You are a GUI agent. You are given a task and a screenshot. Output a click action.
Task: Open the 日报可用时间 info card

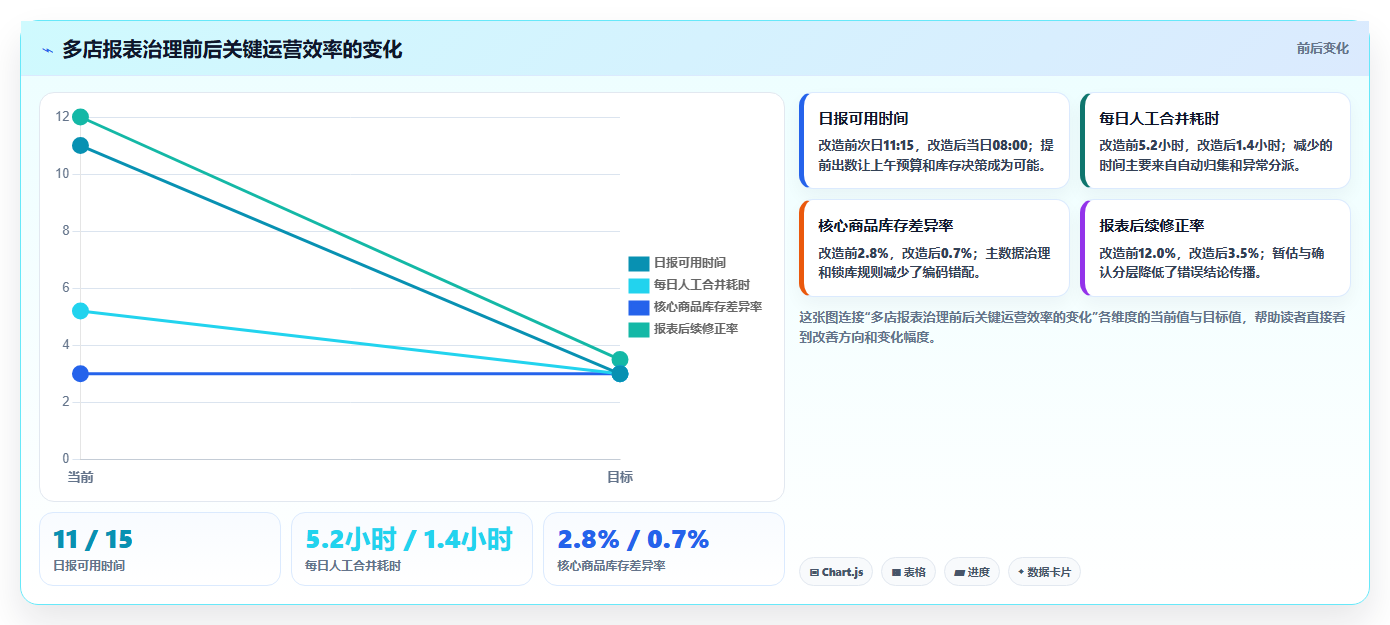[x=934, y=140]
